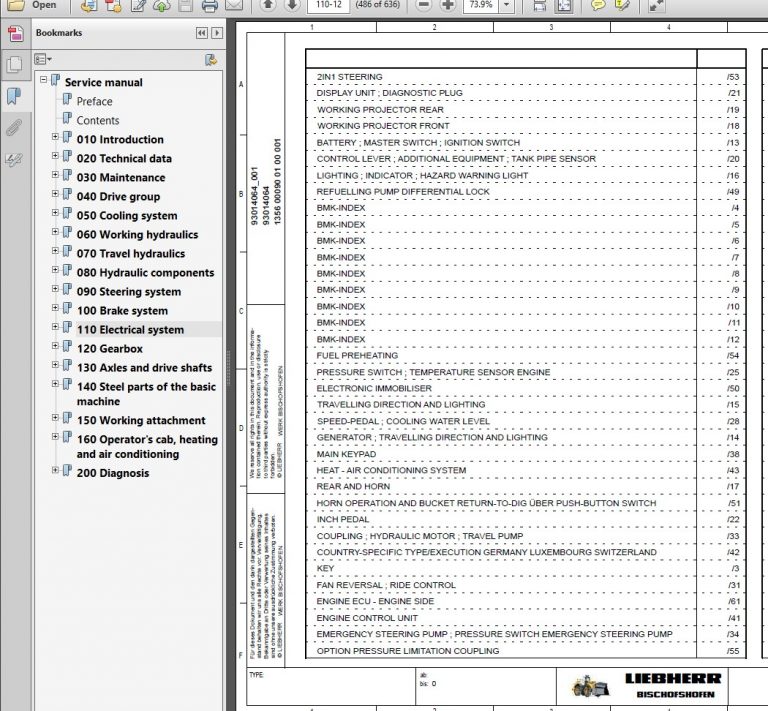Viewport: 768px width, 711px height.
Task: Click 'WORKING PROJECTOR REAR' row text
Action: pyautogui.click(x=380, y=110)
